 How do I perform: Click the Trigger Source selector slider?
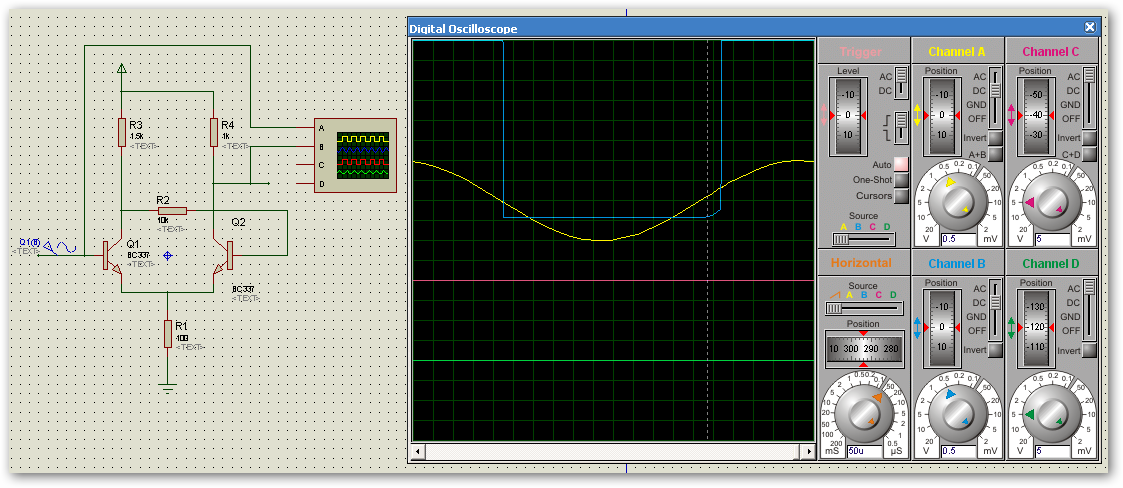point(863,238)
